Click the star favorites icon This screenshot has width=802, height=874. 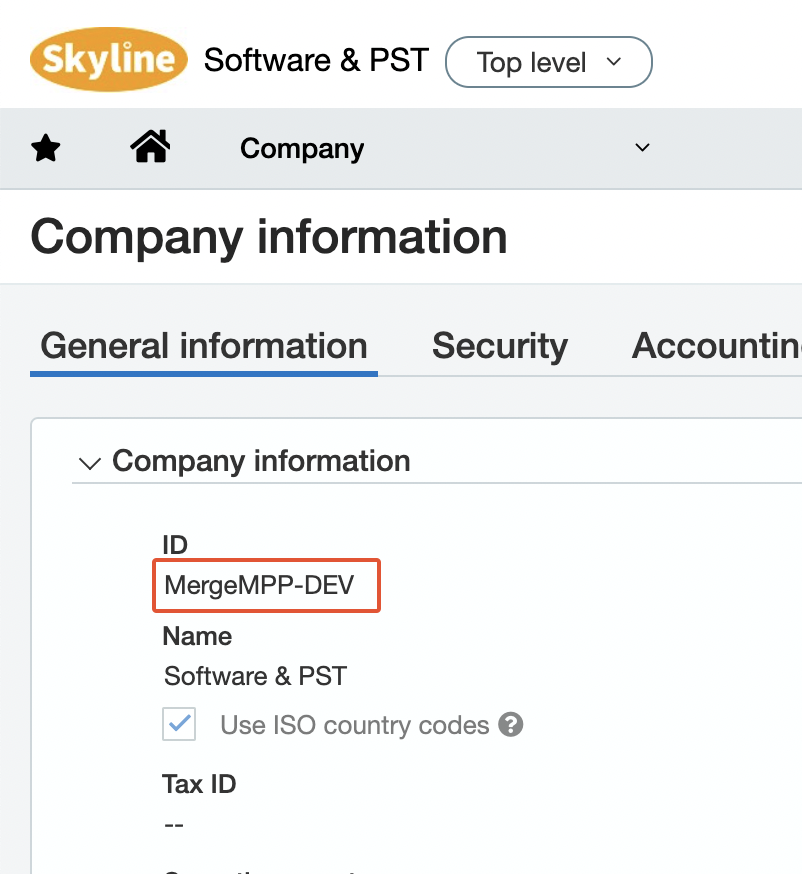pyautogui.click(x=46, y=149)
